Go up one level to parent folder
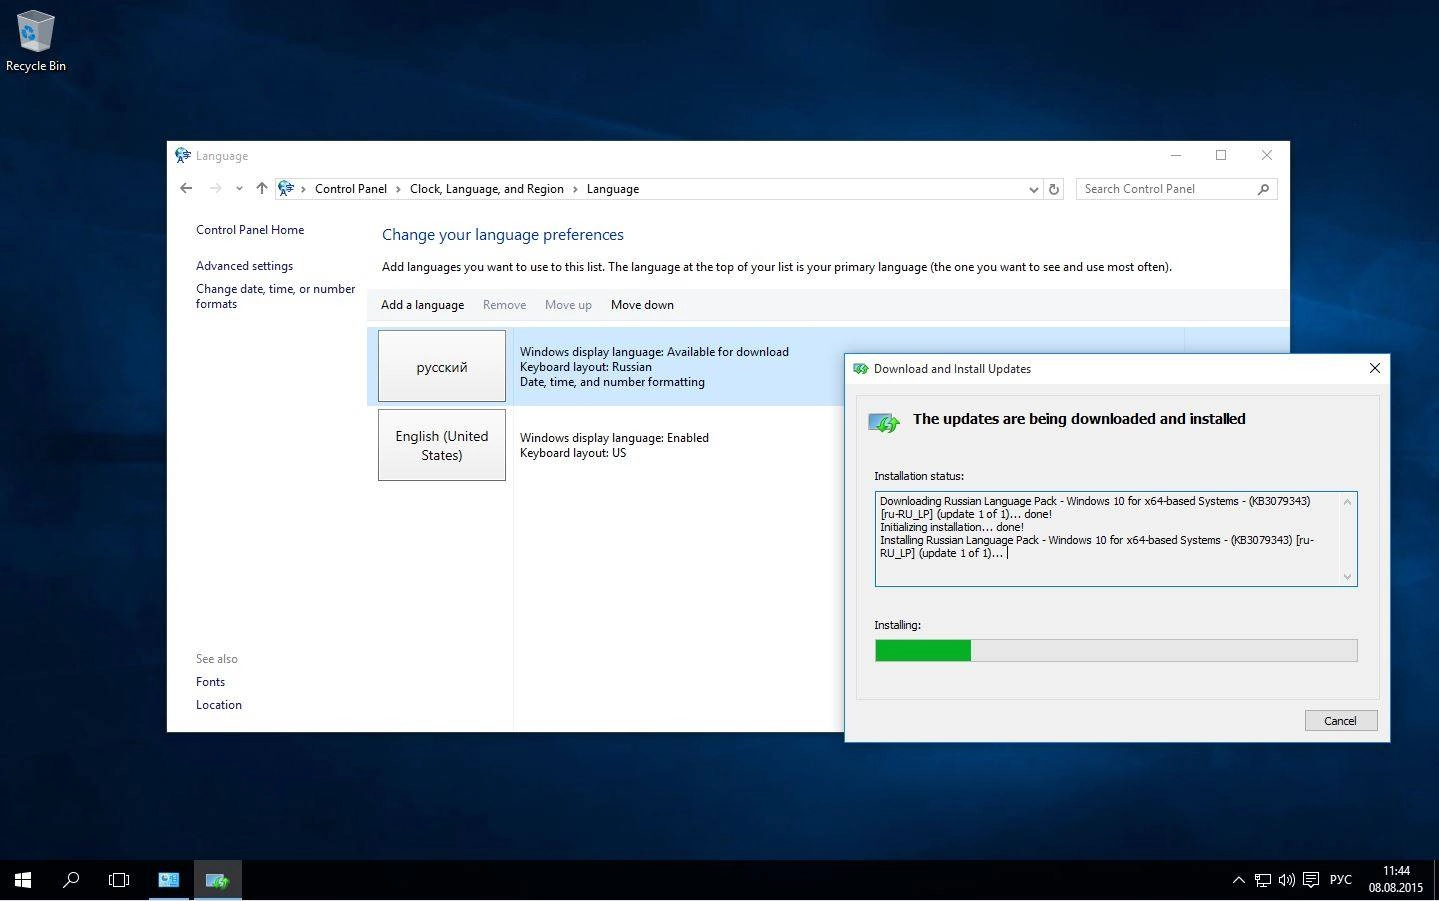The height and width of the screenshot is (901, 1439). pyautogui.click(x=262, y=188)
